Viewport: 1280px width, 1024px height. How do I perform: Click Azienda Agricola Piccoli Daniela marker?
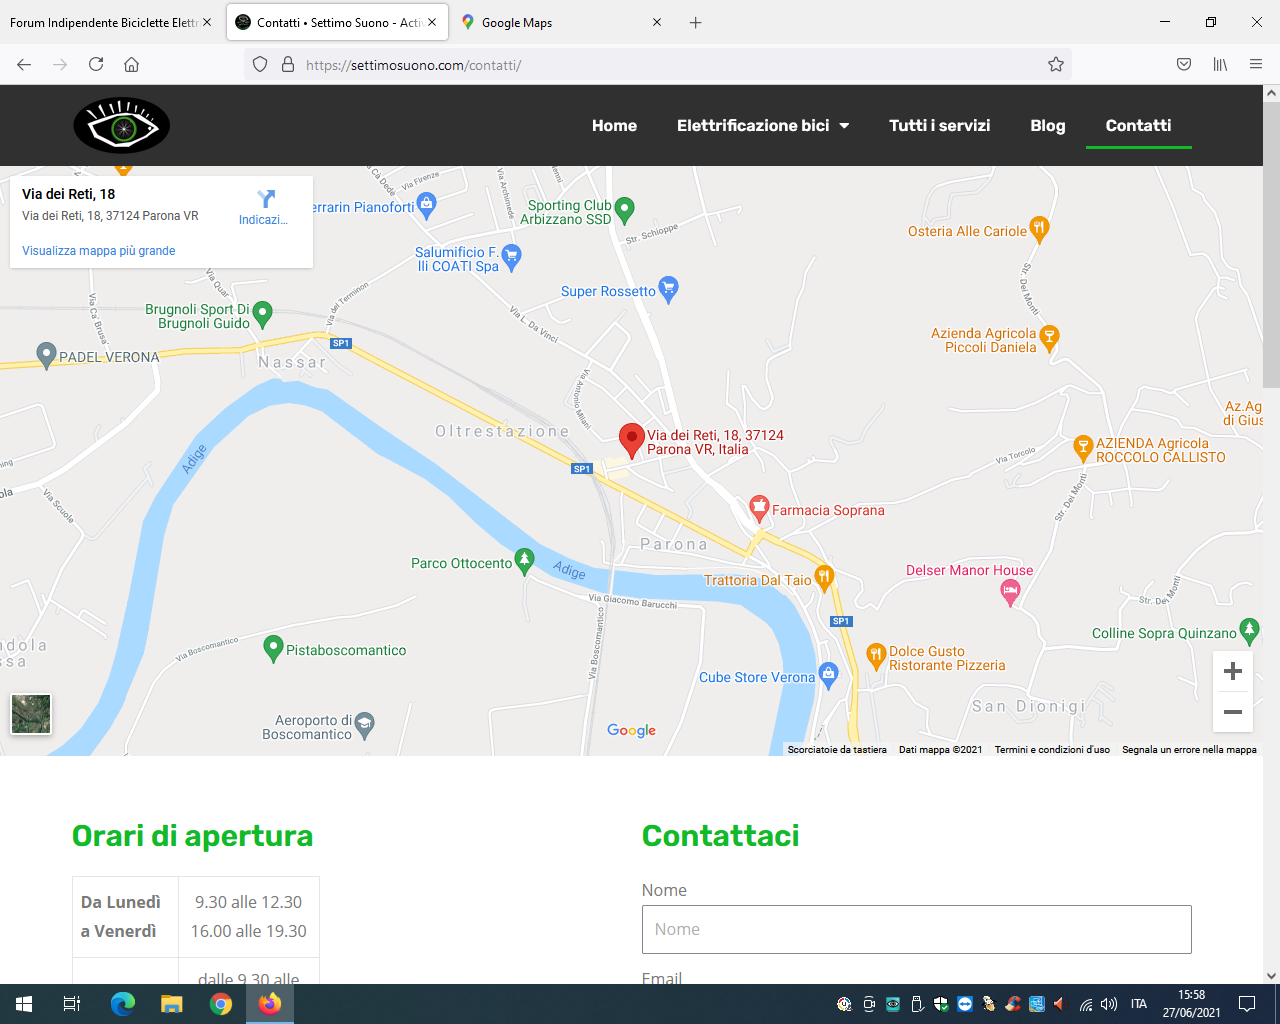[x=1049, y=337]
